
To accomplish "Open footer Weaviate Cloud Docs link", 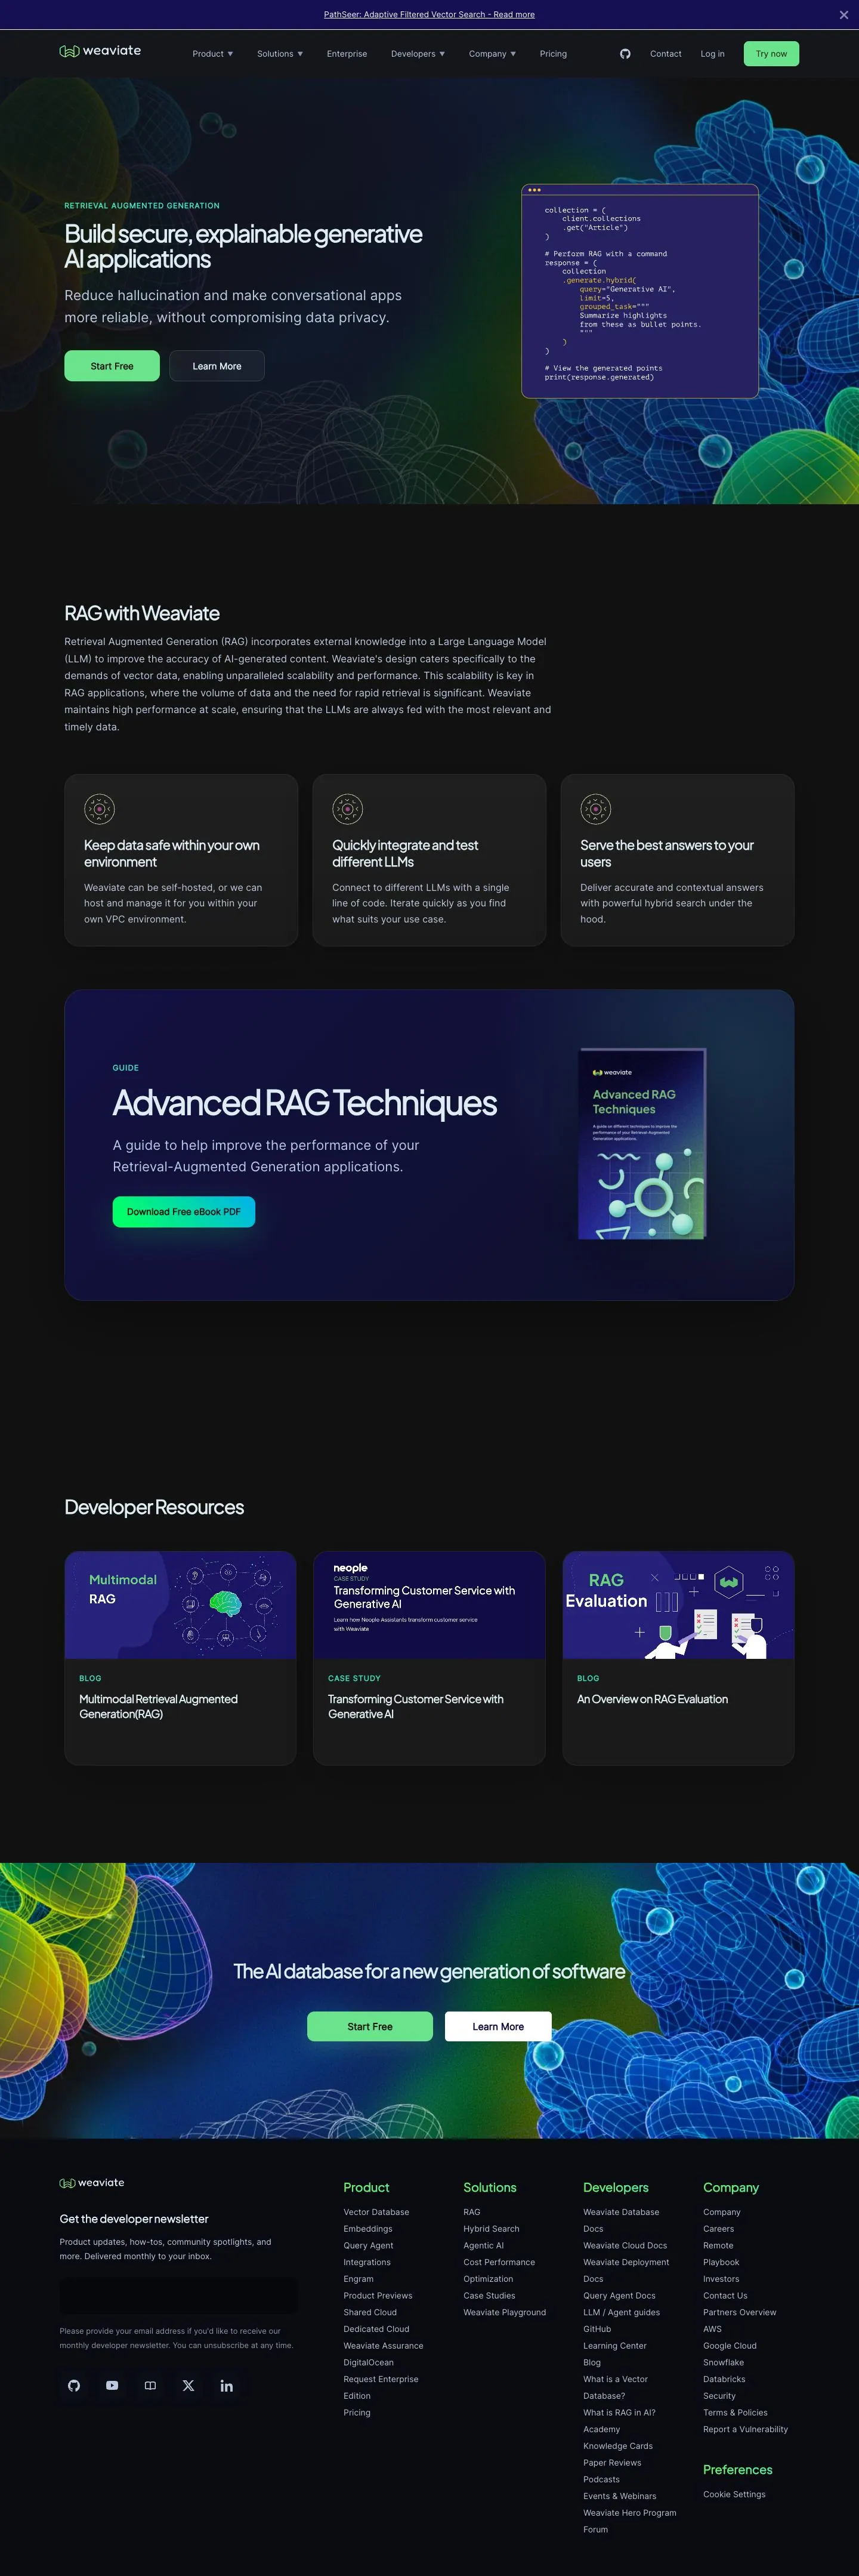I will 625,2245.
